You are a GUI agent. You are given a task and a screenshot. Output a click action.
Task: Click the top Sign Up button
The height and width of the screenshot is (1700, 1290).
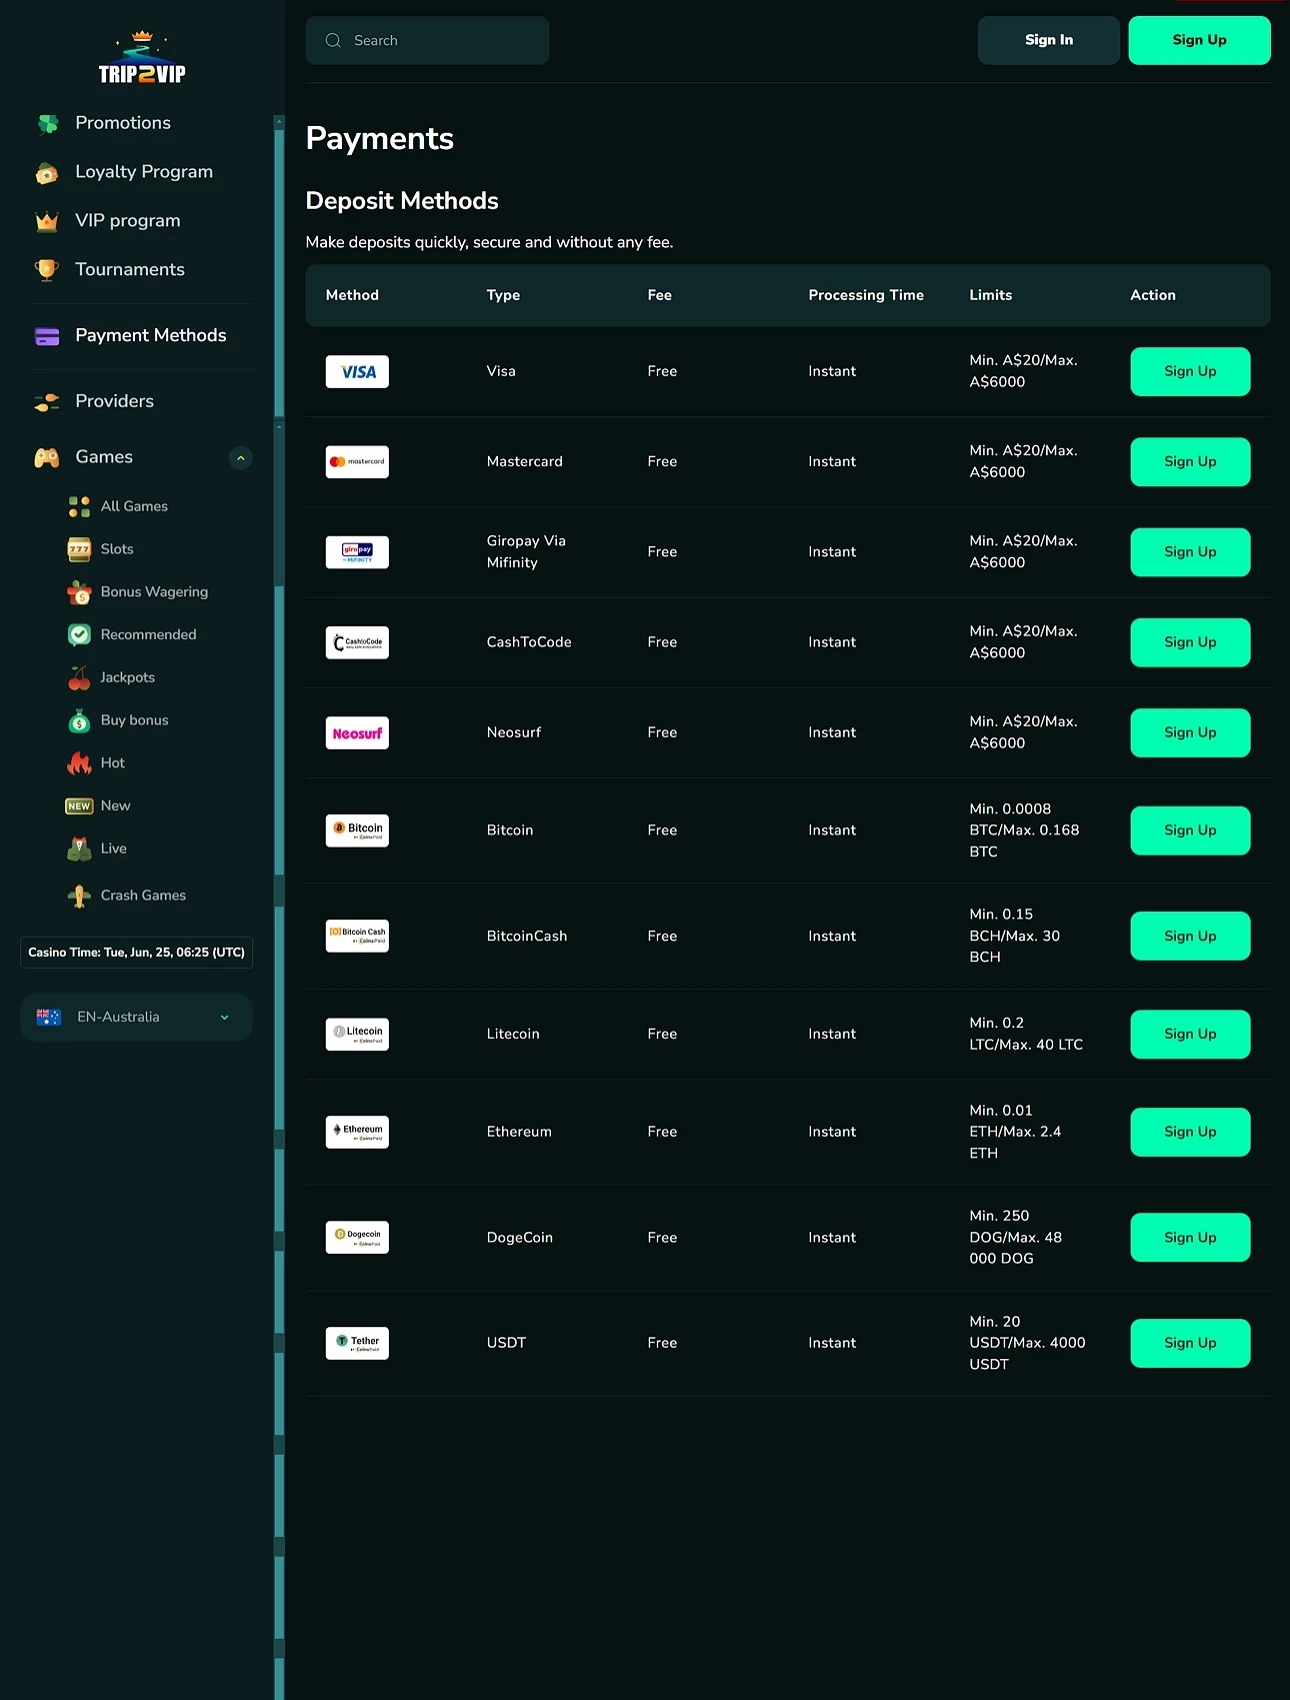point(1199,40)
